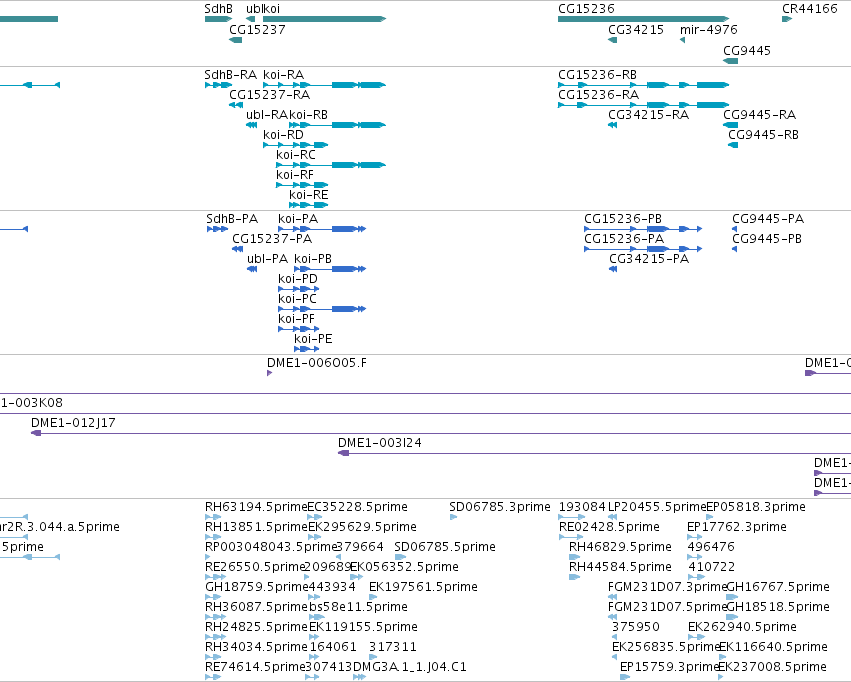
Task: Click protein CG15237-PA
Action: [x=272, y=239]
